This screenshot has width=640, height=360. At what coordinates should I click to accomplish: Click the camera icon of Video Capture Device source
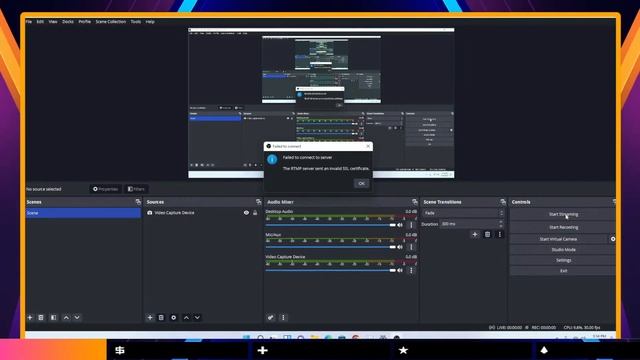click(x=150, y=213)
